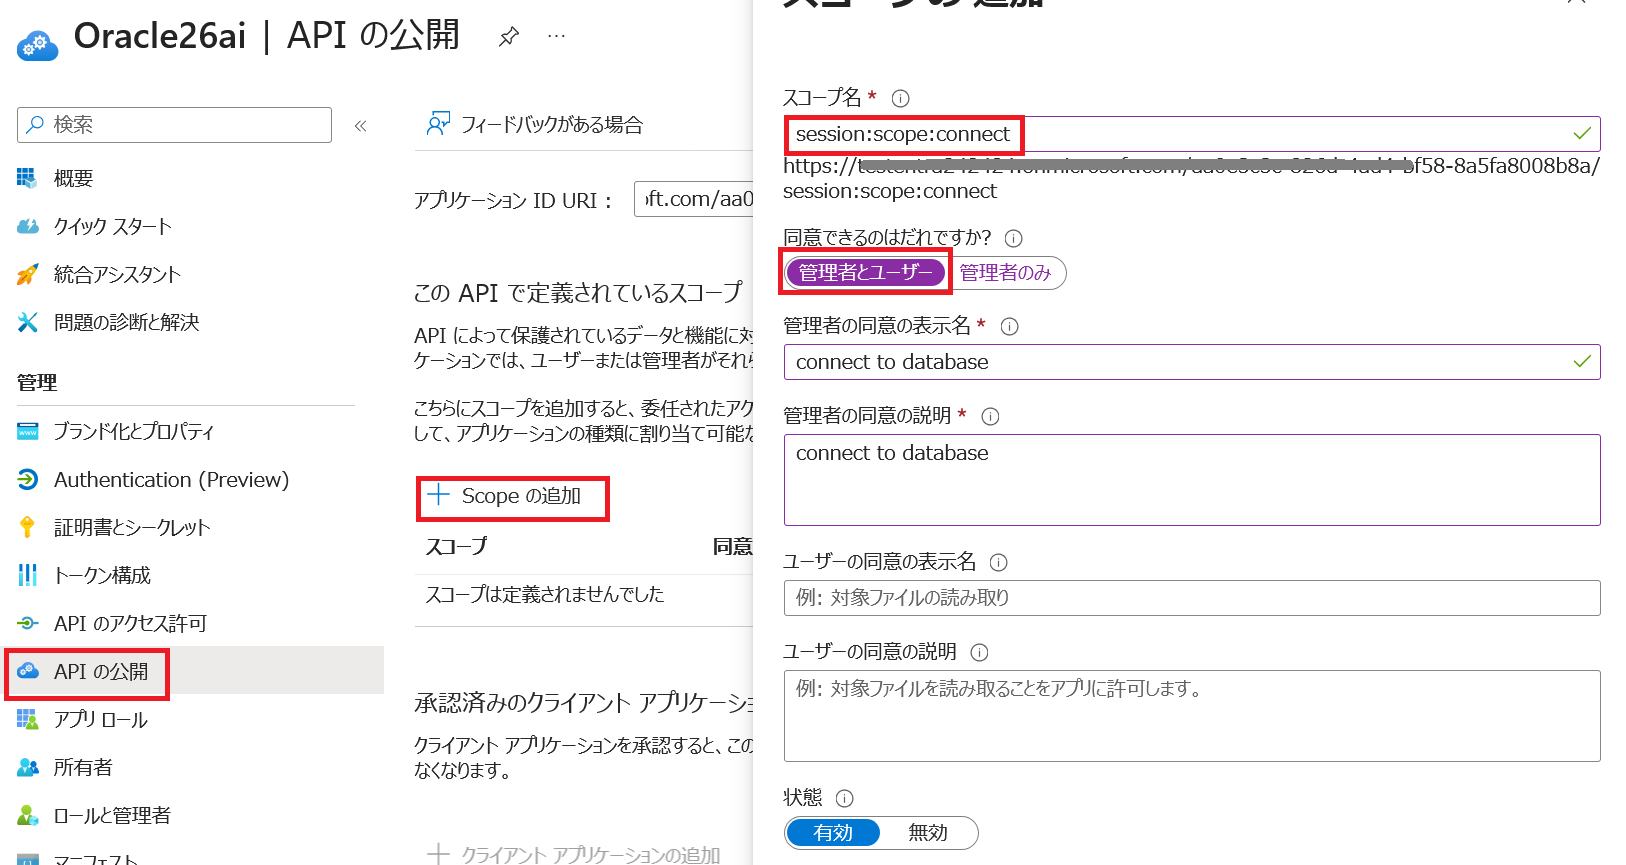This screenshot has width=1626, height=865.
Task: Click the sidebar 検索 field
Action: [174, 125]
